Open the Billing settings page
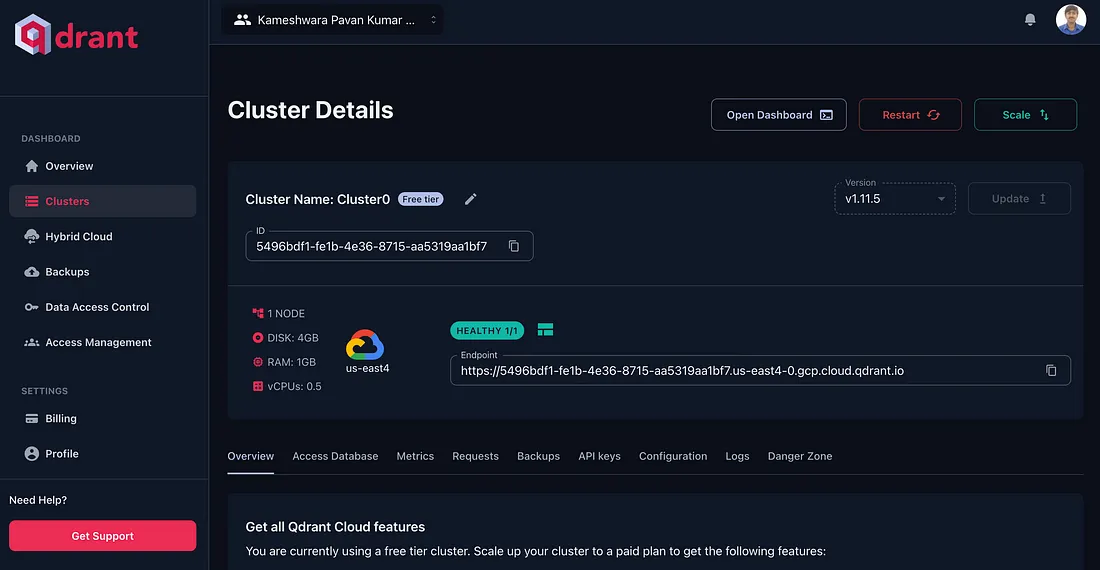 coord(102,419)
